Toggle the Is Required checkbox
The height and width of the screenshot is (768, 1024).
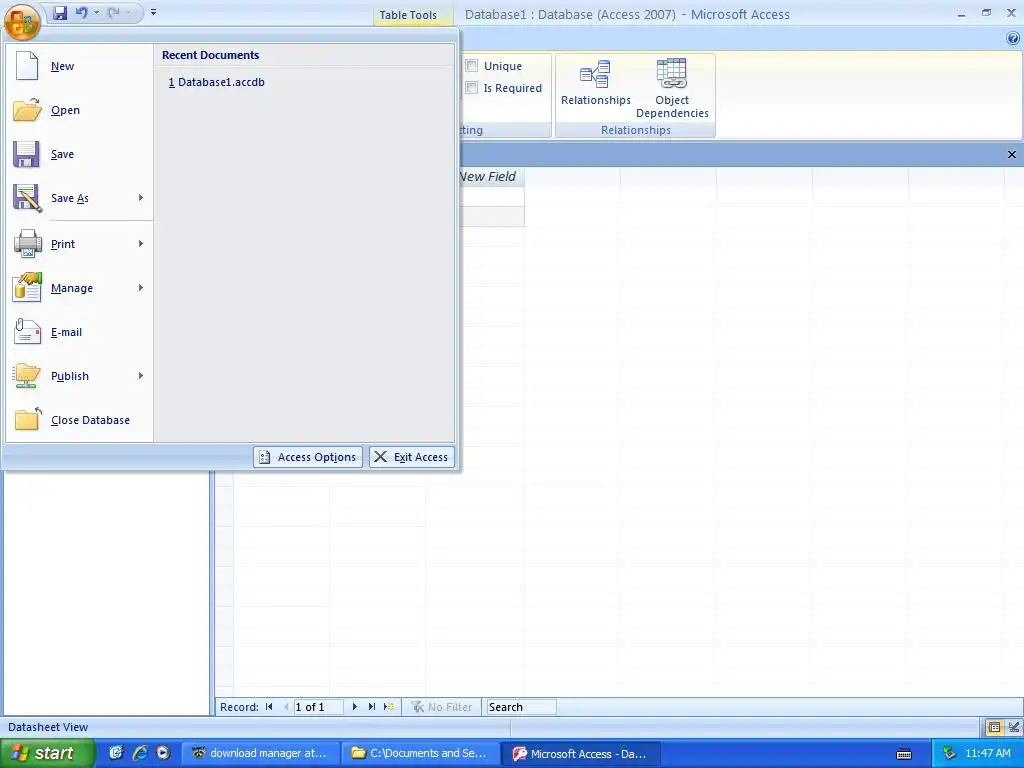click(x=472, y=88)
